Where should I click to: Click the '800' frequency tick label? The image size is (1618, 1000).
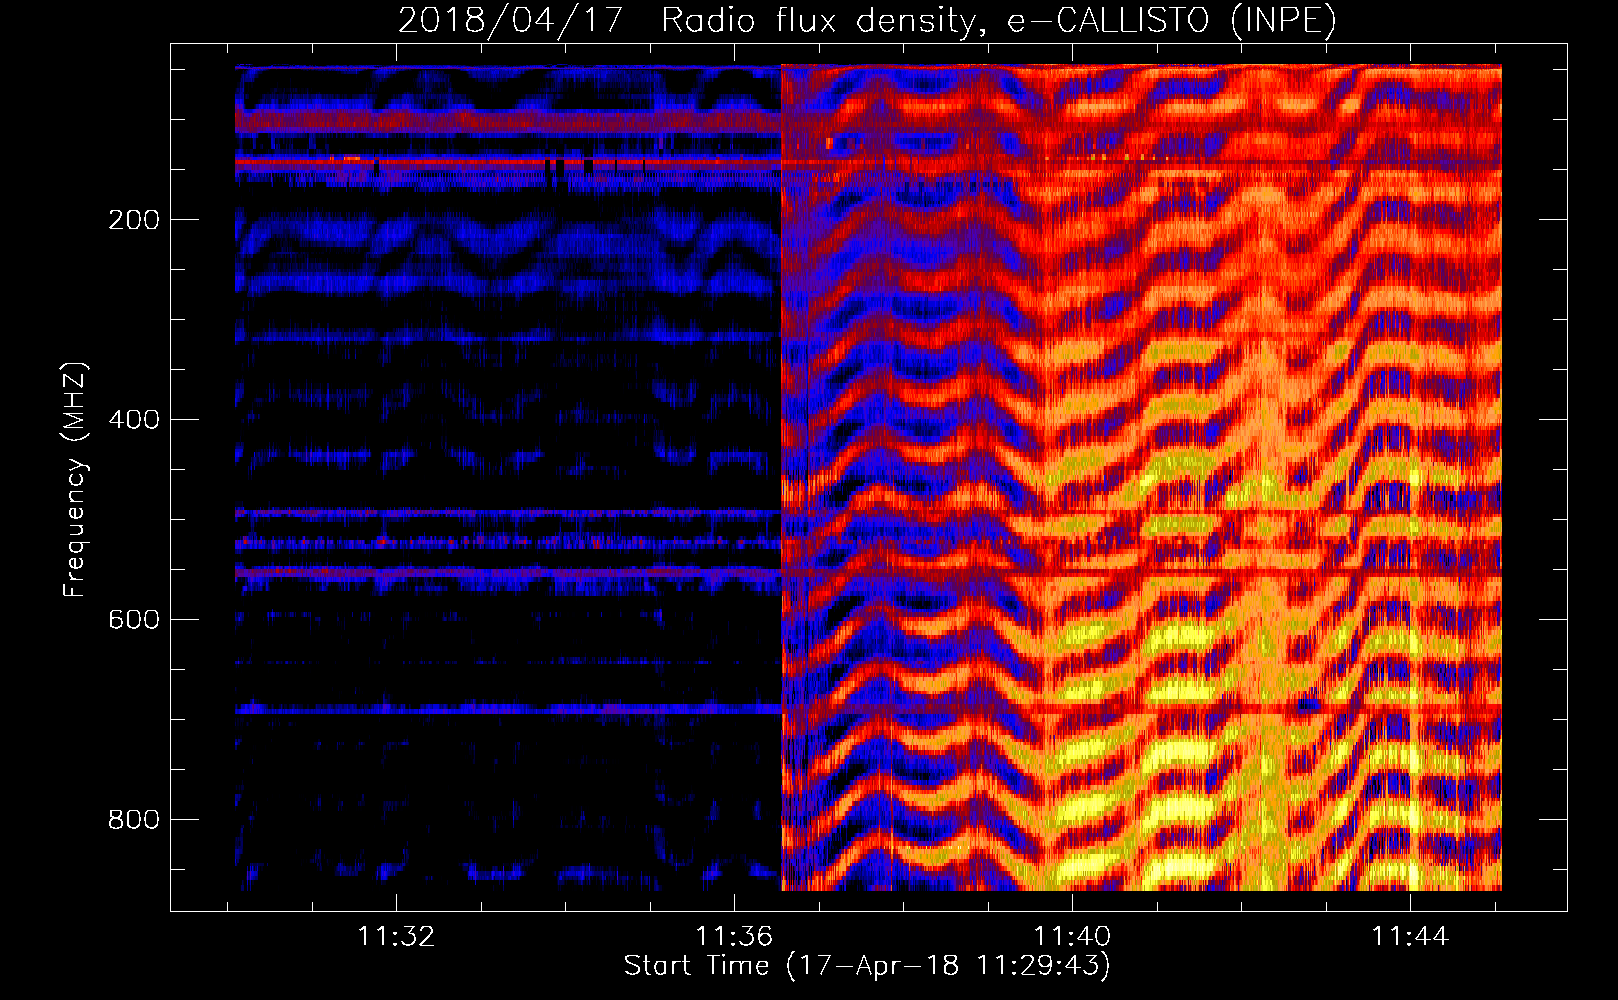point(134,820)
